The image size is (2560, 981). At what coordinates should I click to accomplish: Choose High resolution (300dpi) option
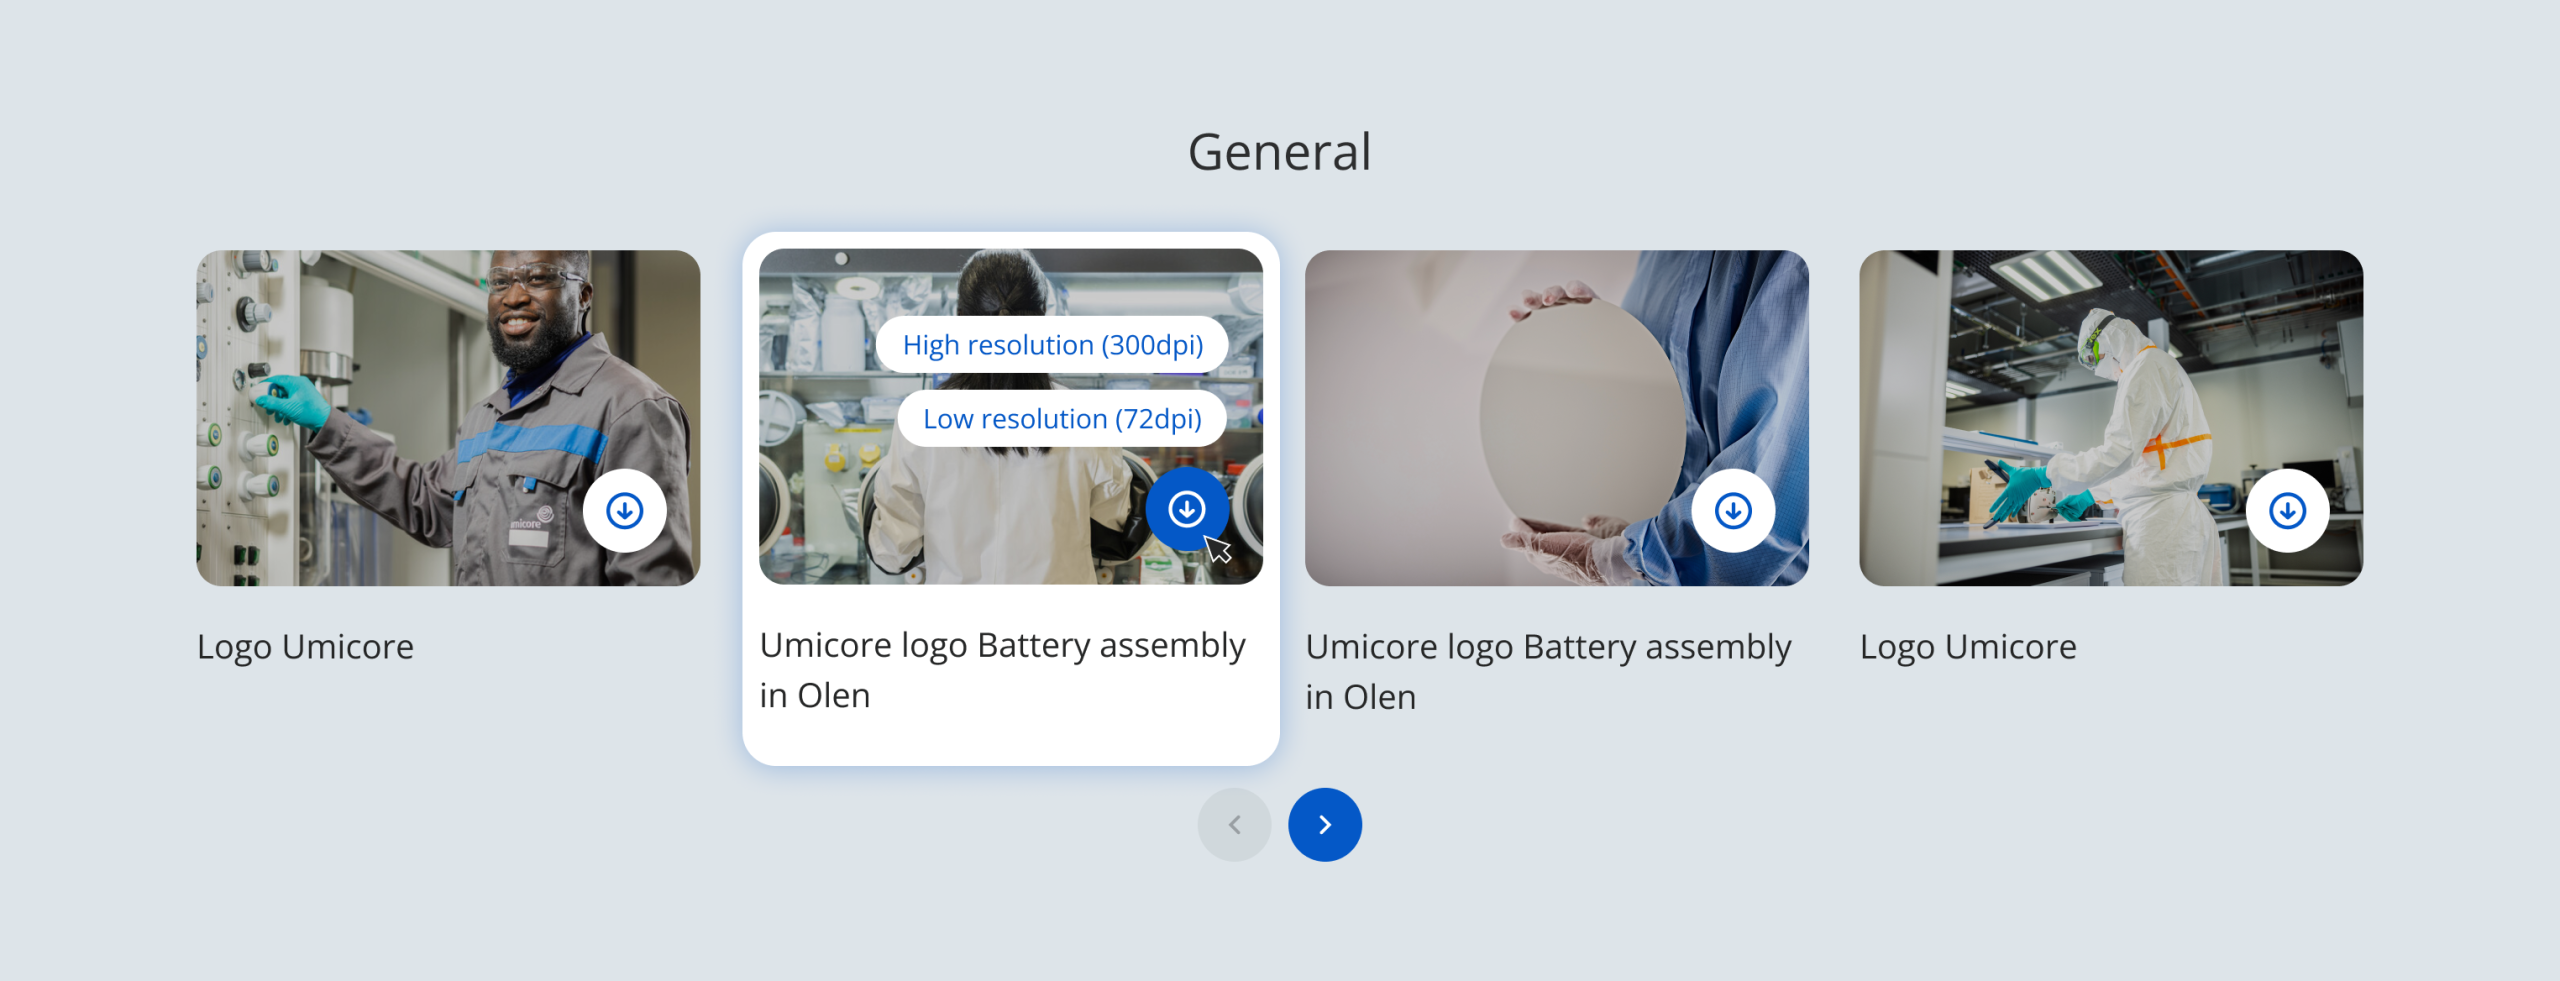1052,345
